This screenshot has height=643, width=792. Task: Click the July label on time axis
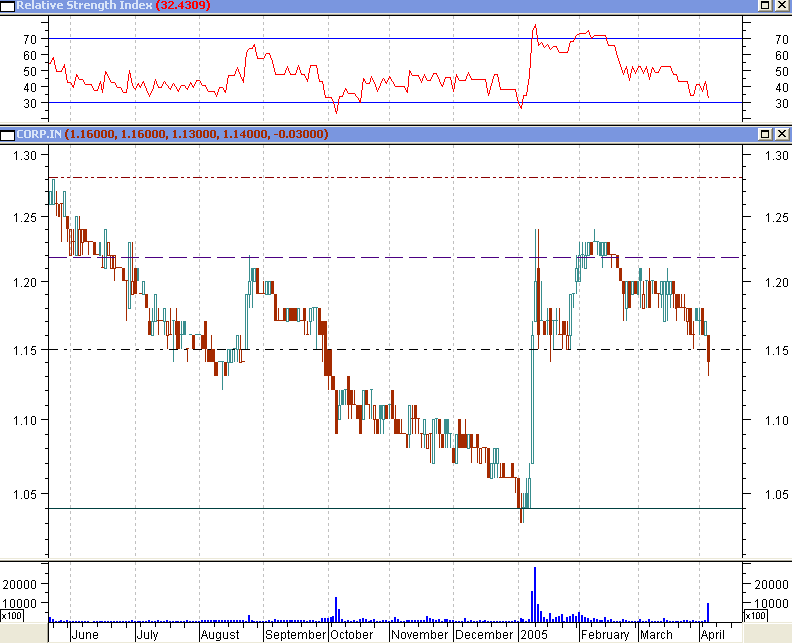(147, 634)
